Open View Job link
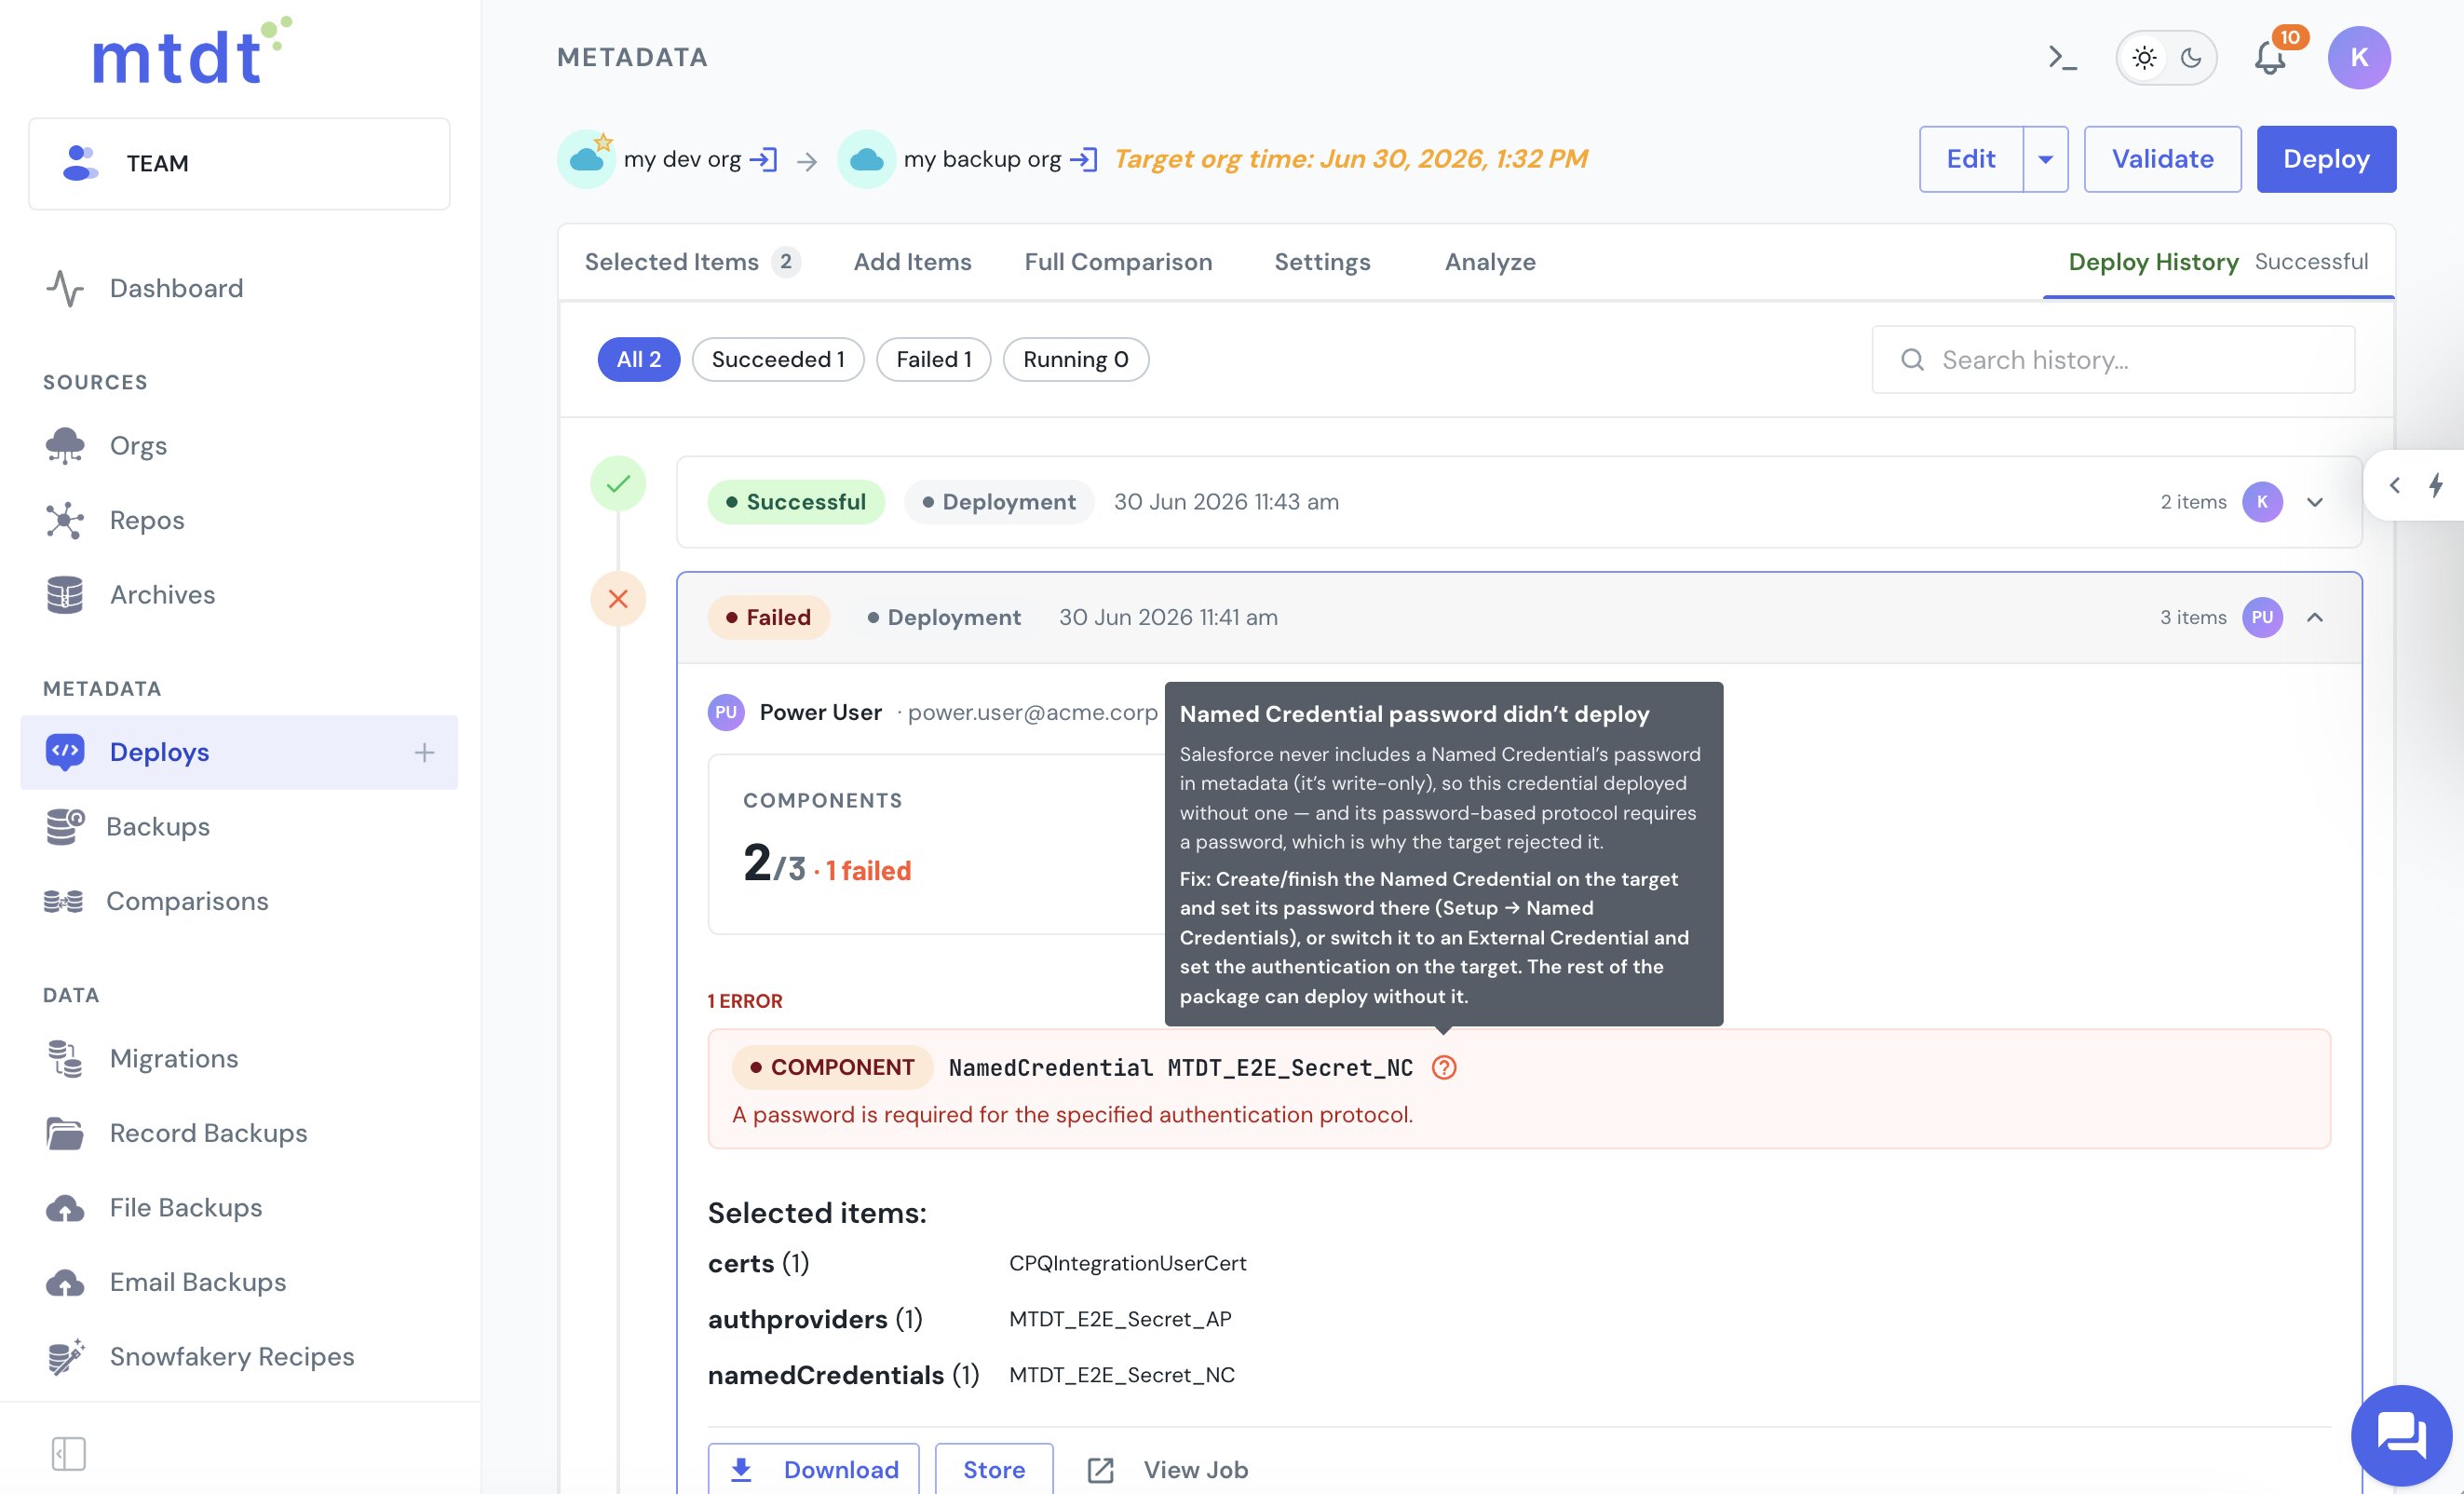This screenshot has width=2464, height=1494. (1168, 1469)
